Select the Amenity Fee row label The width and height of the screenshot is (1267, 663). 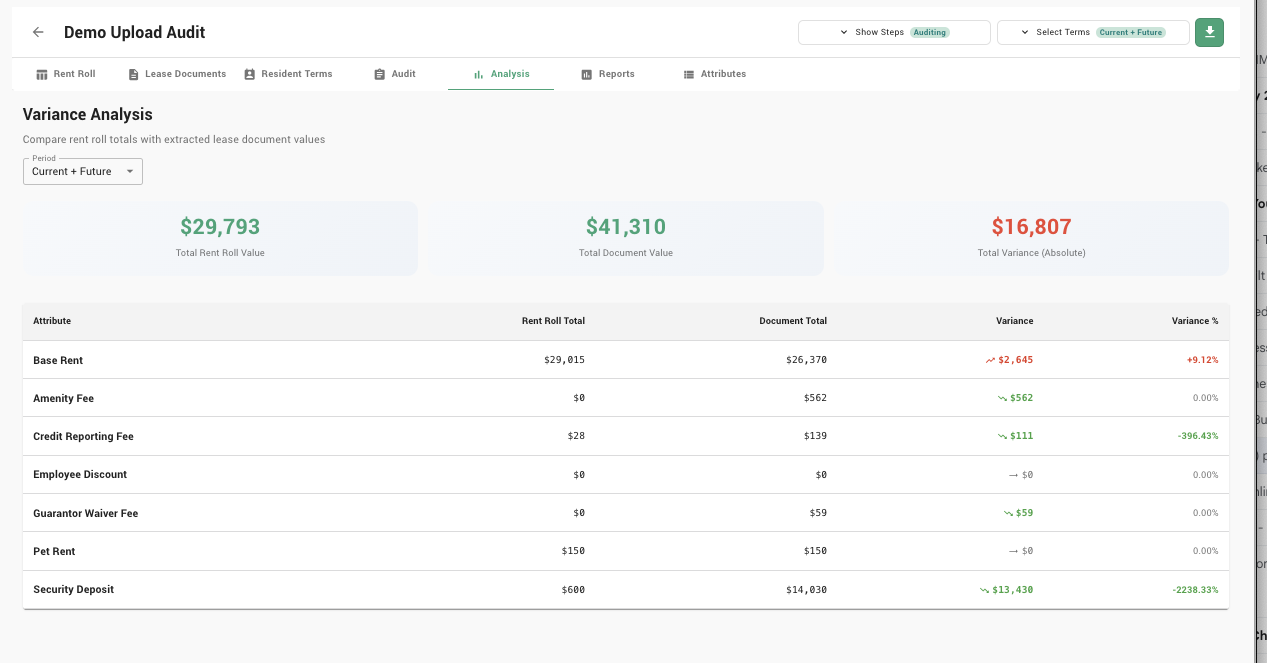[x=63, y=398]
